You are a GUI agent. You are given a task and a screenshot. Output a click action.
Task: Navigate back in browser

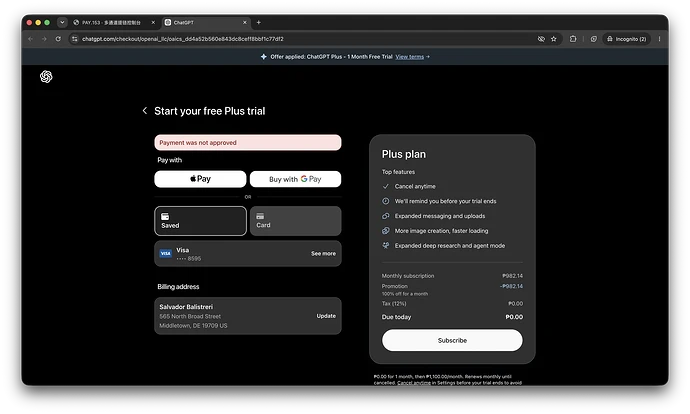coord(30,39)
